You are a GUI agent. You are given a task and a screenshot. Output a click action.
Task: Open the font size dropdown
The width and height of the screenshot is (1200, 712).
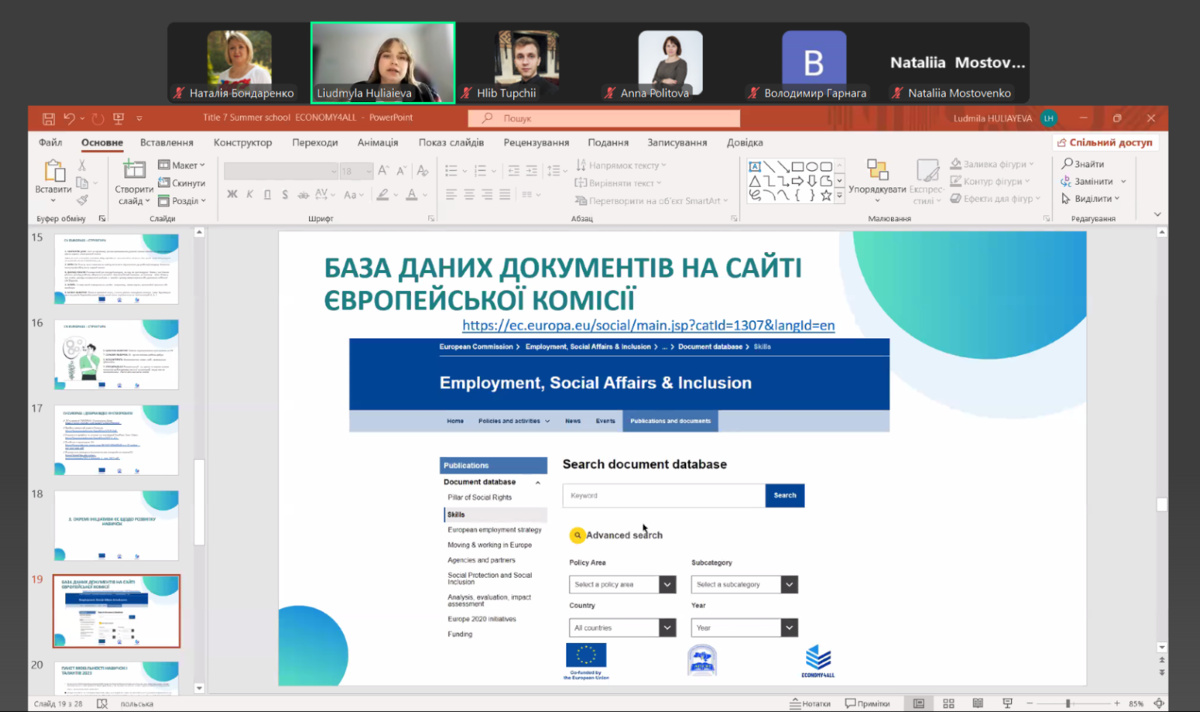(x=369, y=171)
